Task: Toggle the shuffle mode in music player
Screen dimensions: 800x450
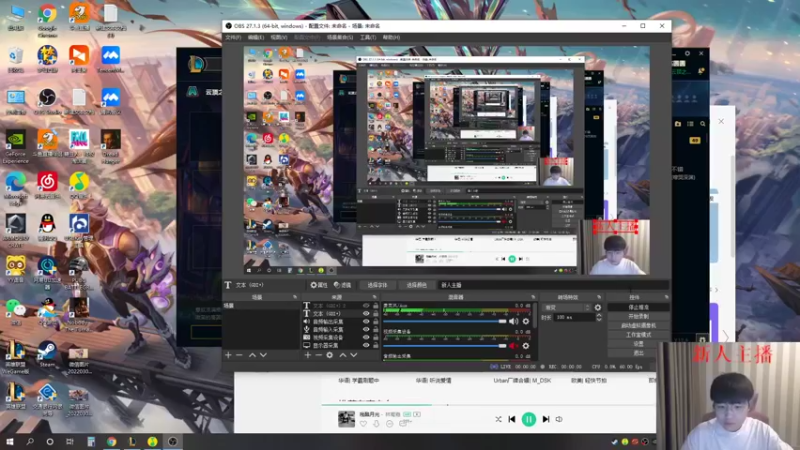Action: coord(498,419)
